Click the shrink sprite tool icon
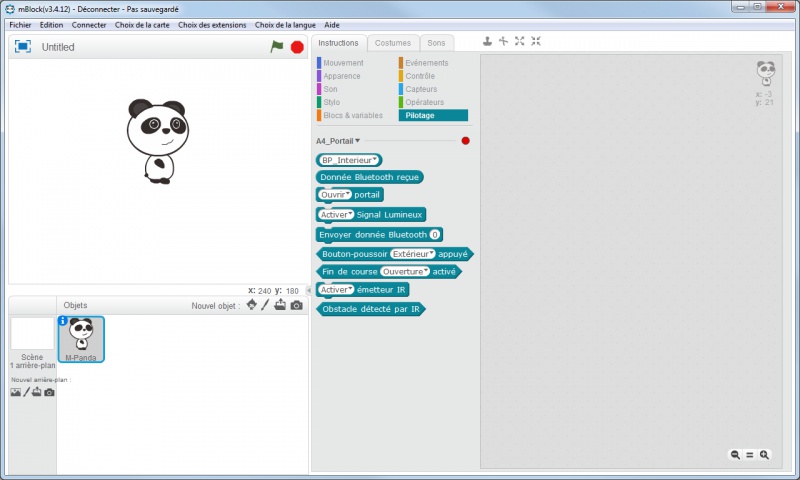The height and width of the screenshot is (480, 800). (x=536, y=41)
